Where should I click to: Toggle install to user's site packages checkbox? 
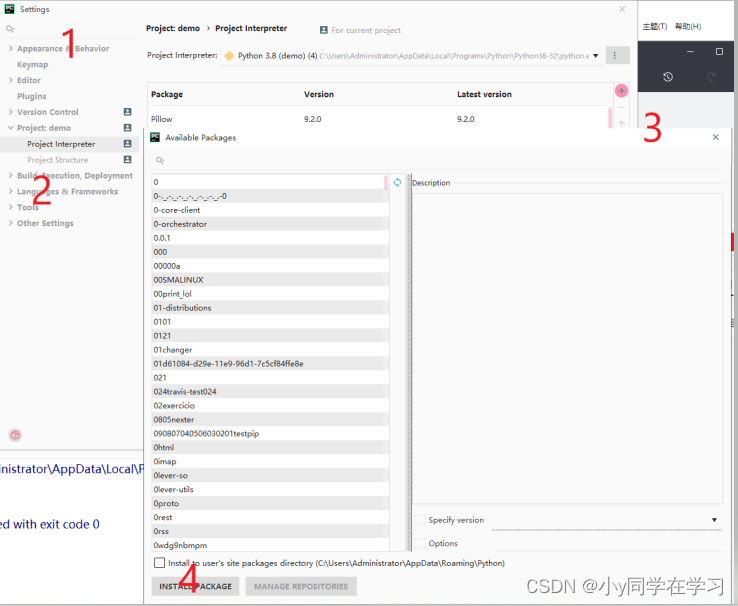tap(160, 563)
